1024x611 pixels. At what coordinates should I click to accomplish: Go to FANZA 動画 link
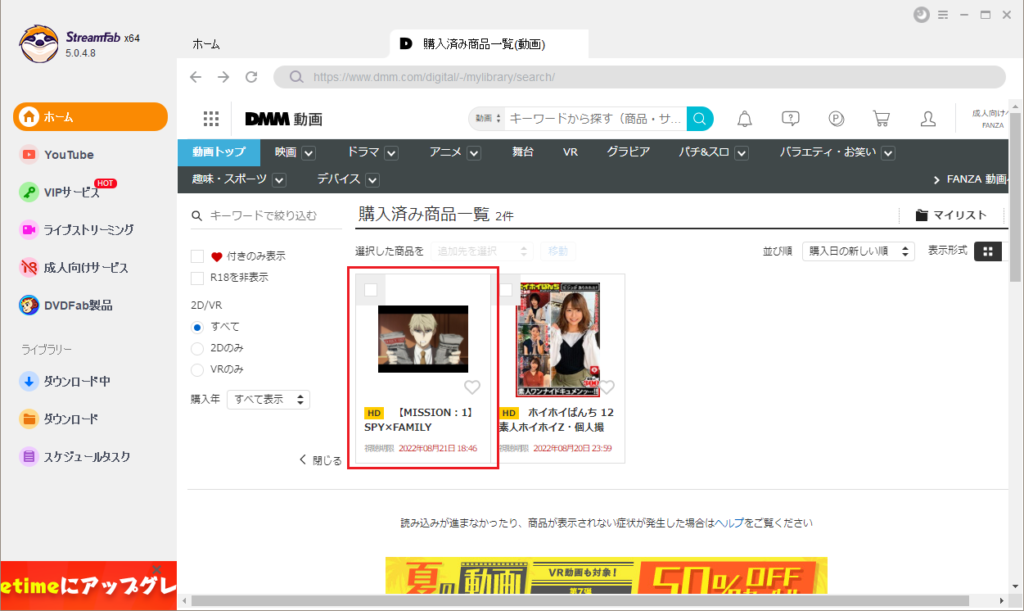971,180
